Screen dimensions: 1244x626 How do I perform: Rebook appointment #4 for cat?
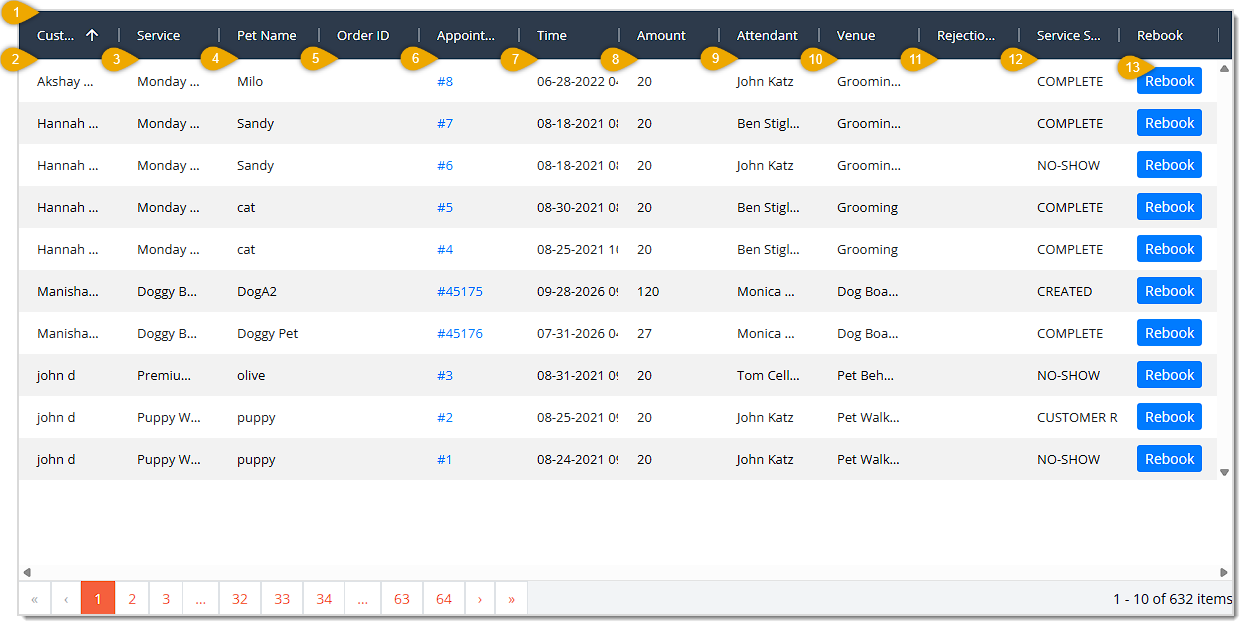tap(1169, 249)
